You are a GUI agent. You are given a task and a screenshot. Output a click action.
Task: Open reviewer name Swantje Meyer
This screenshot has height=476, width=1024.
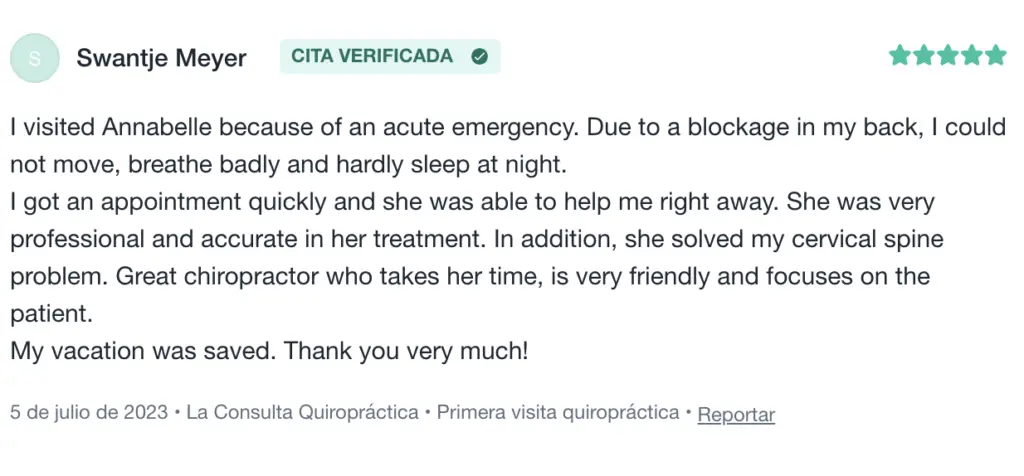[x=161, y=58]
